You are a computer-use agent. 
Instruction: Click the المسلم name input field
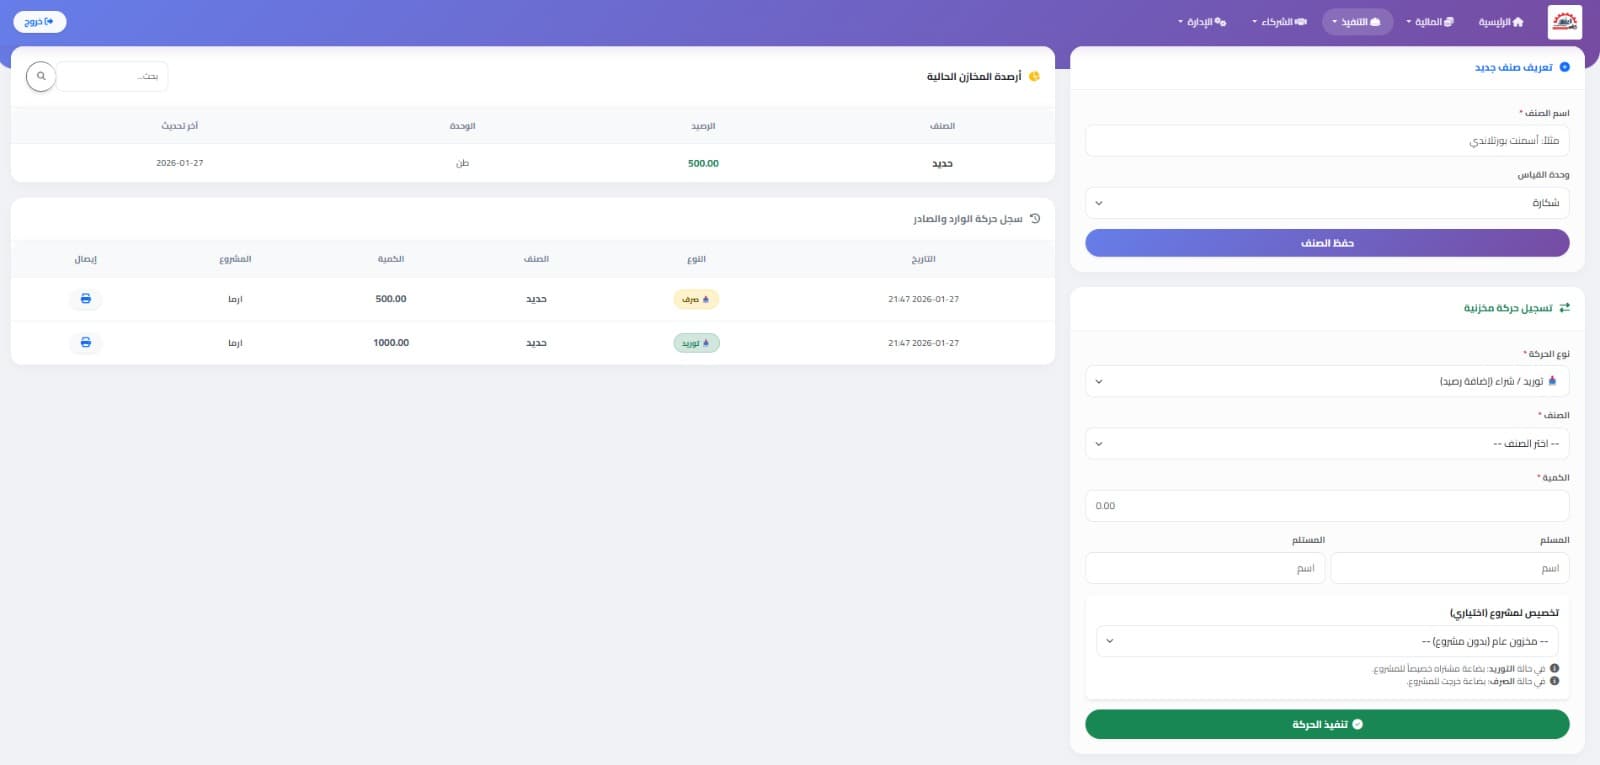1450,568
